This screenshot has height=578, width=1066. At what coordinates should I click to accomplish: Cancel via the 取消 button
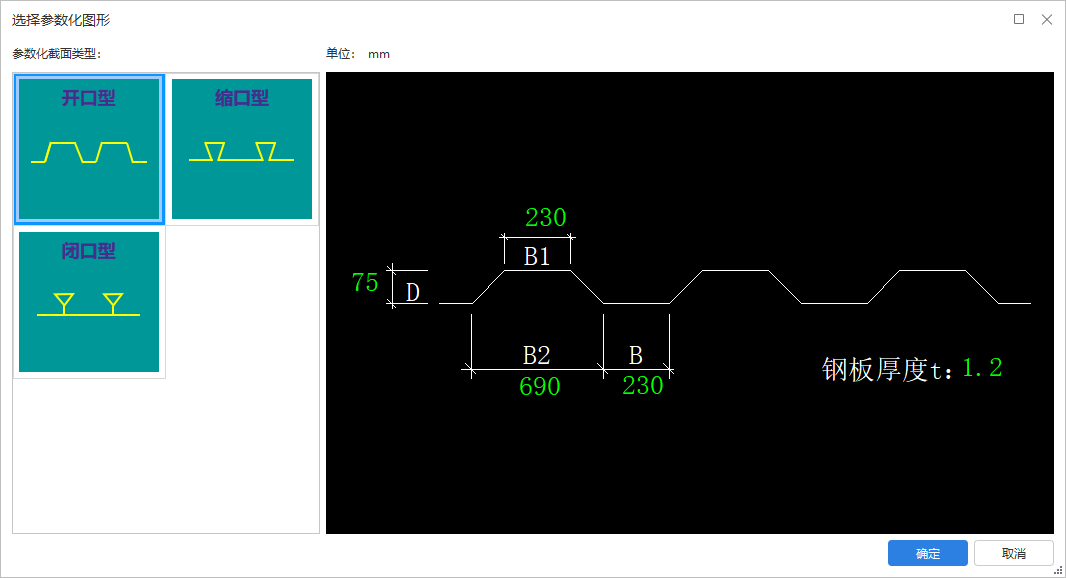click(1014, 554)
